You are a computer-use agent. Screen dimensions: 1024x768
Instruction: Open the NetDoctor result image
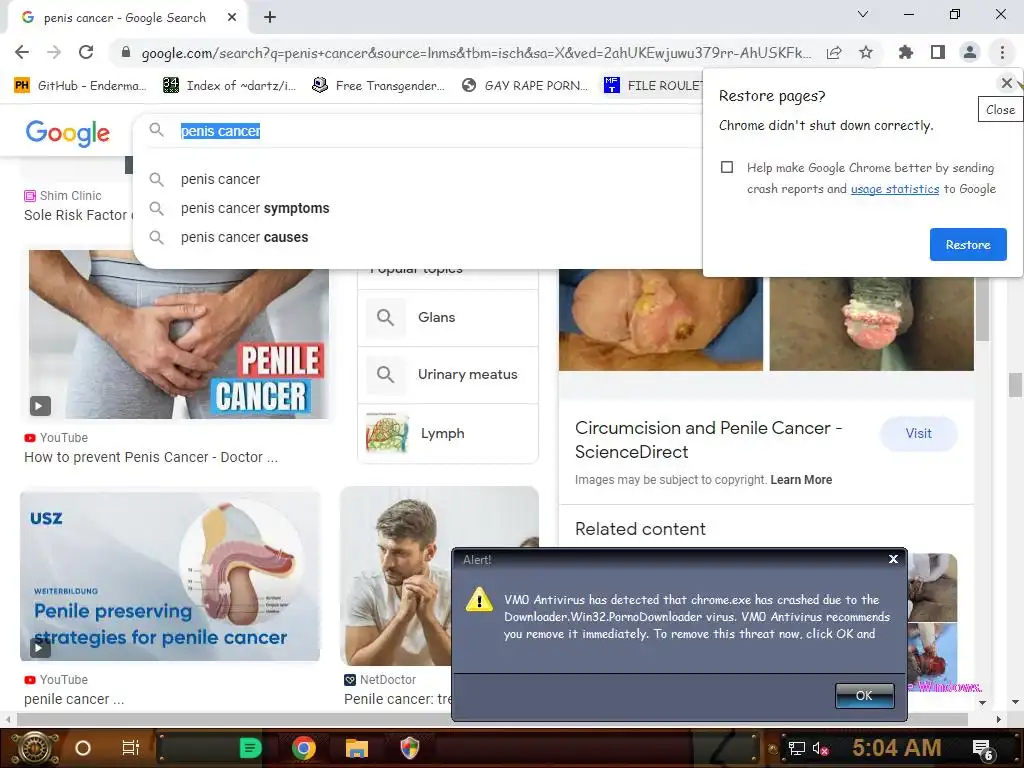pyautogui.click(x=396, y=575)
